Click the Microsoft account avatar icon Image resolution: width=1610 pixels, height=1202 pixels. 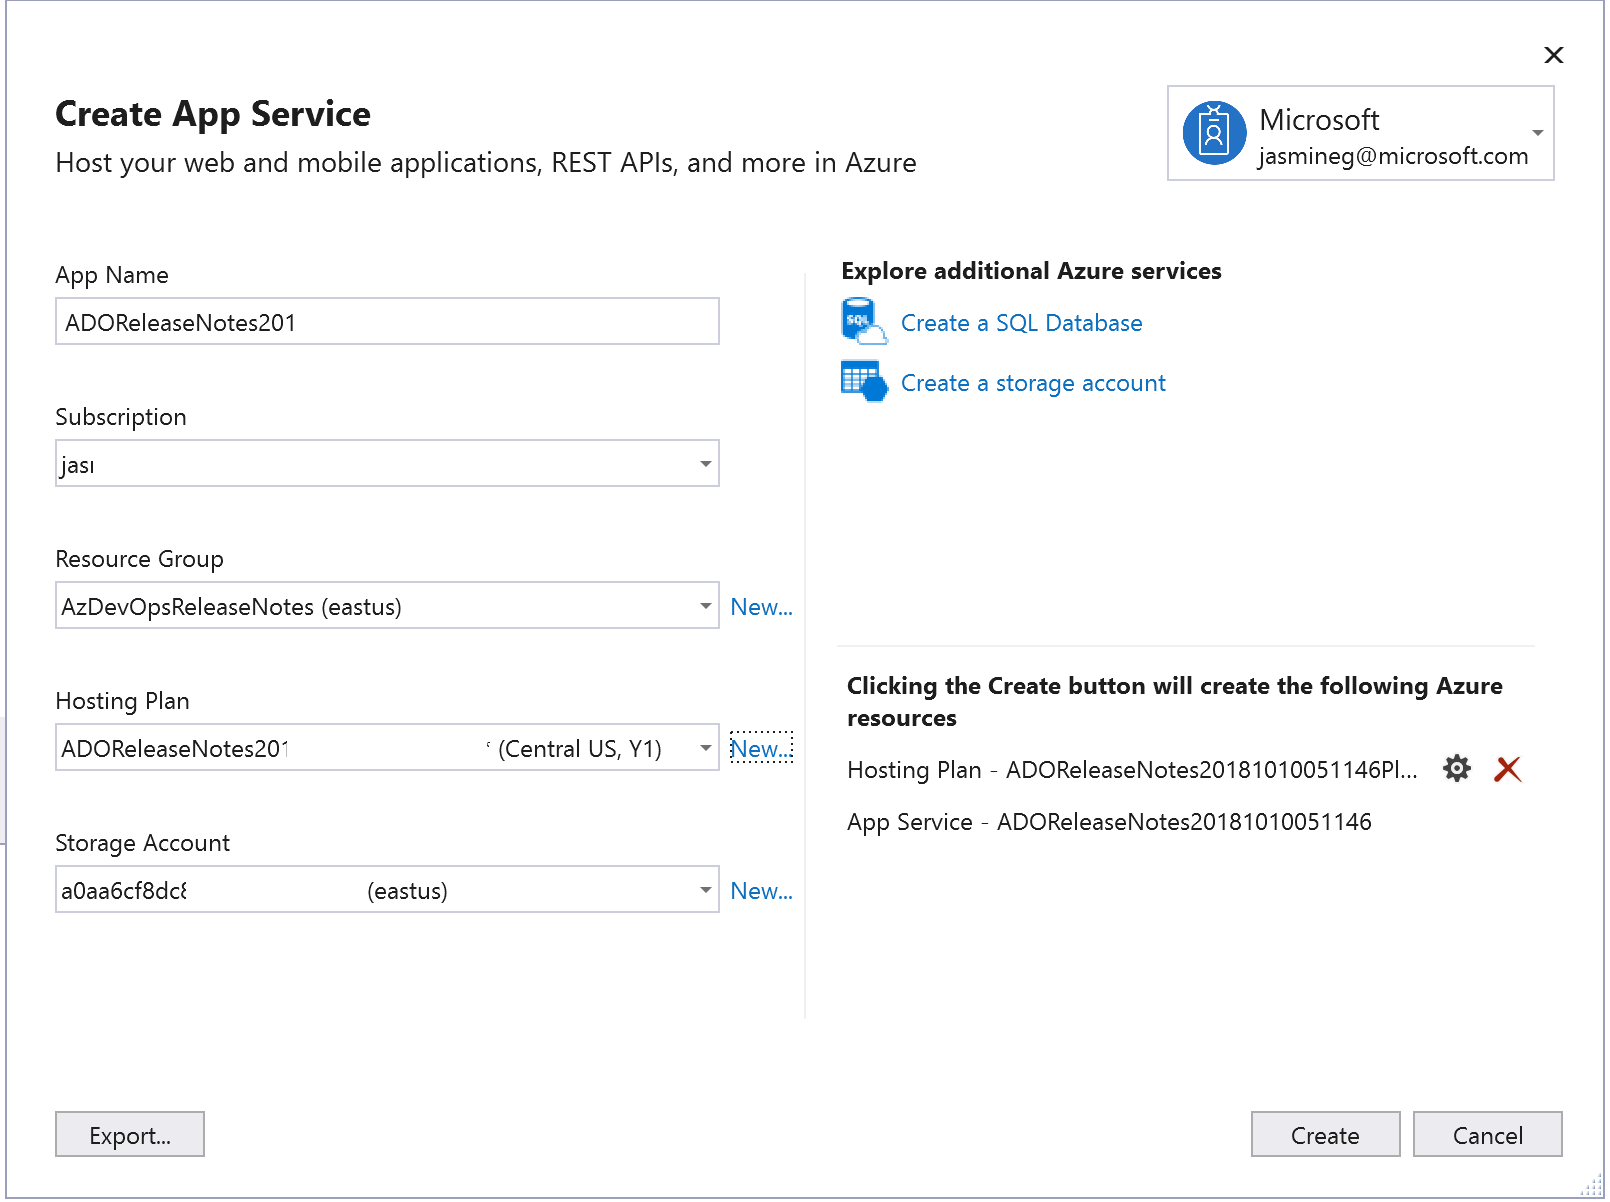click(1213, 133)
